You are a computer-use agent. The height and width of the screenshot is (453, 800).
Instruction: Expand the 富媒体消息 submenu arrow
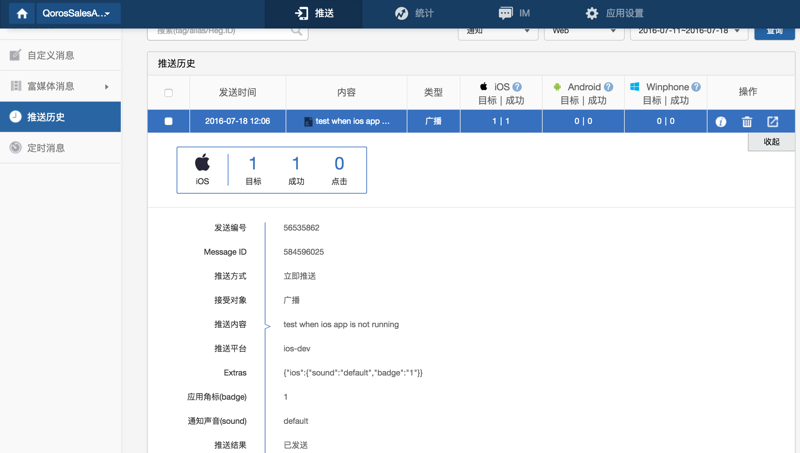(107, 87)
